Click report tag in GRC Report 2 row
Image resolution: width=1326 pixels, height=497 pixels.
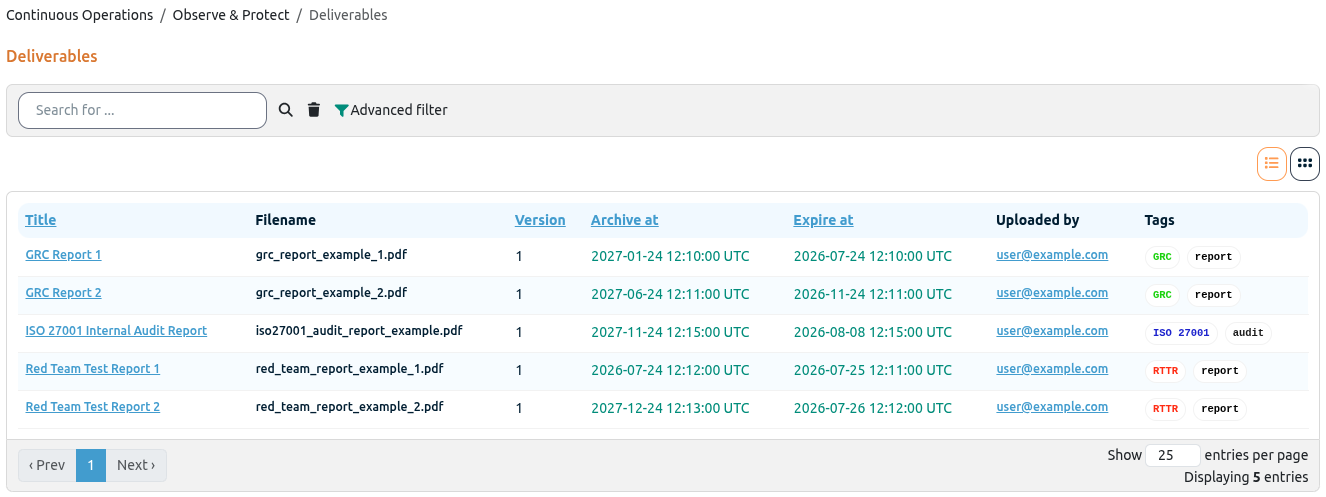1213,295
